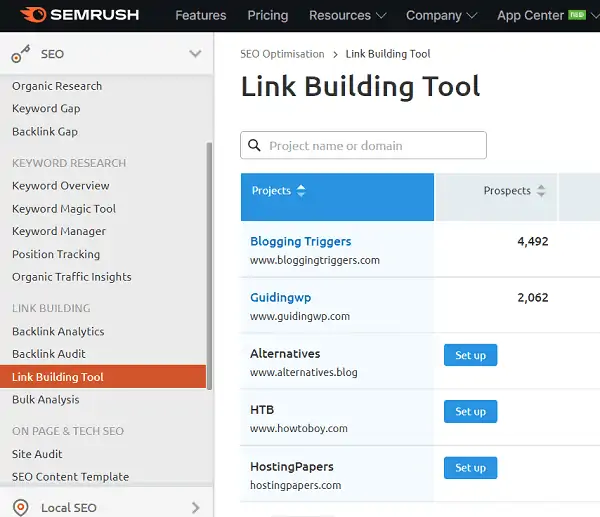Click the SEO key icon in sidebar

click(x=21, y=54)
